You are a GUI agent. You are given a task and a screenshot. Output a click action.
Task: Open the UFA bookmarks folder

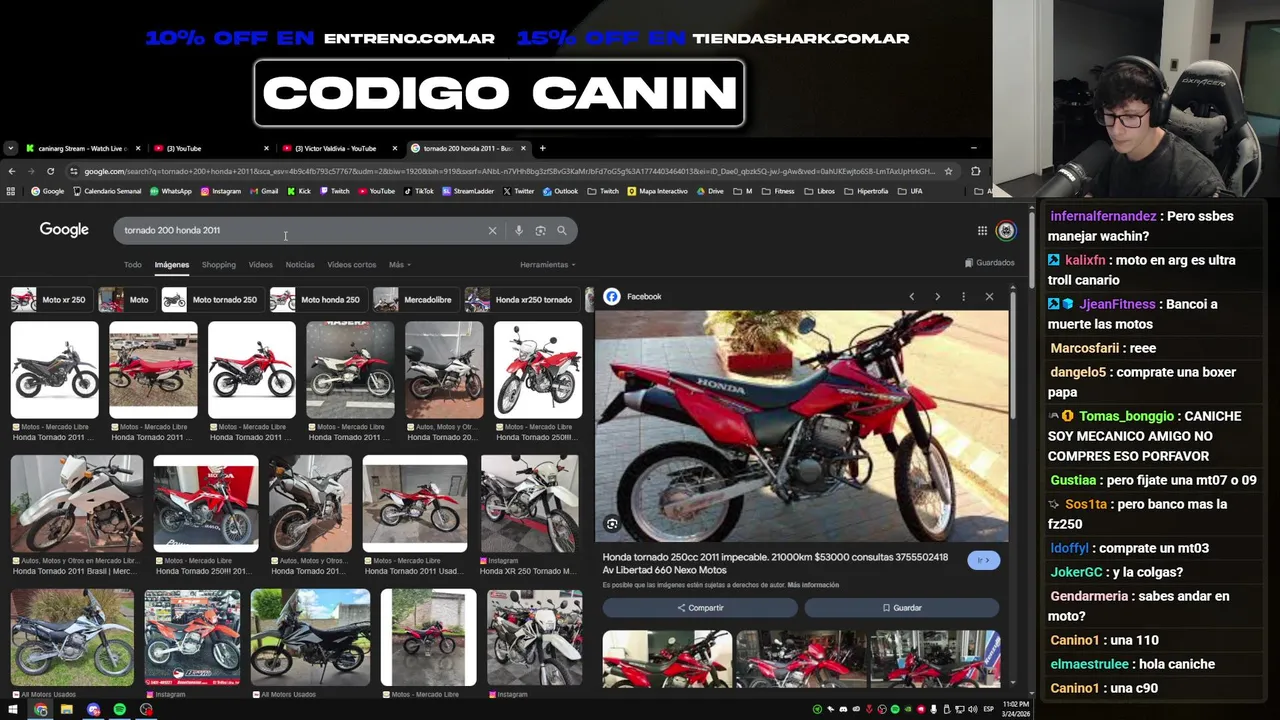[910, 191]
